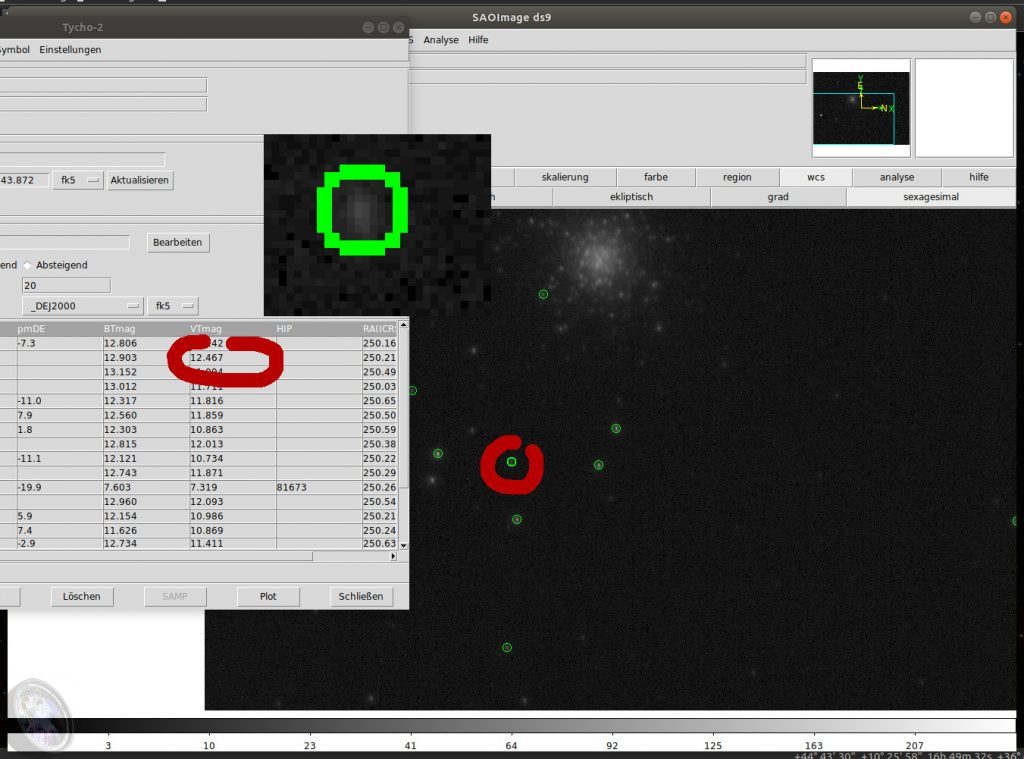Select the Absteigend sort radio button
The width and height of the screenshot is (1024, 759).
[29, 265]
